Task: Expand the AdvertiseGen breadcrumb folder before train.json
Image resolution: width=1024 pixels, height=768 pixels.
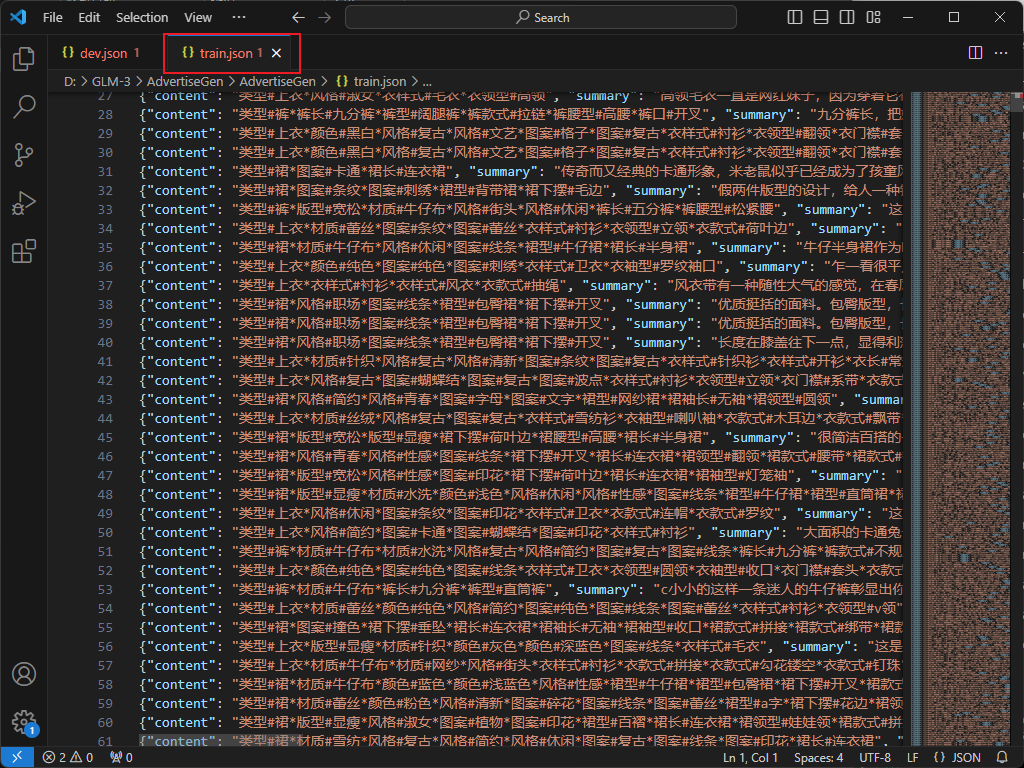Action: tap(281, 81)
